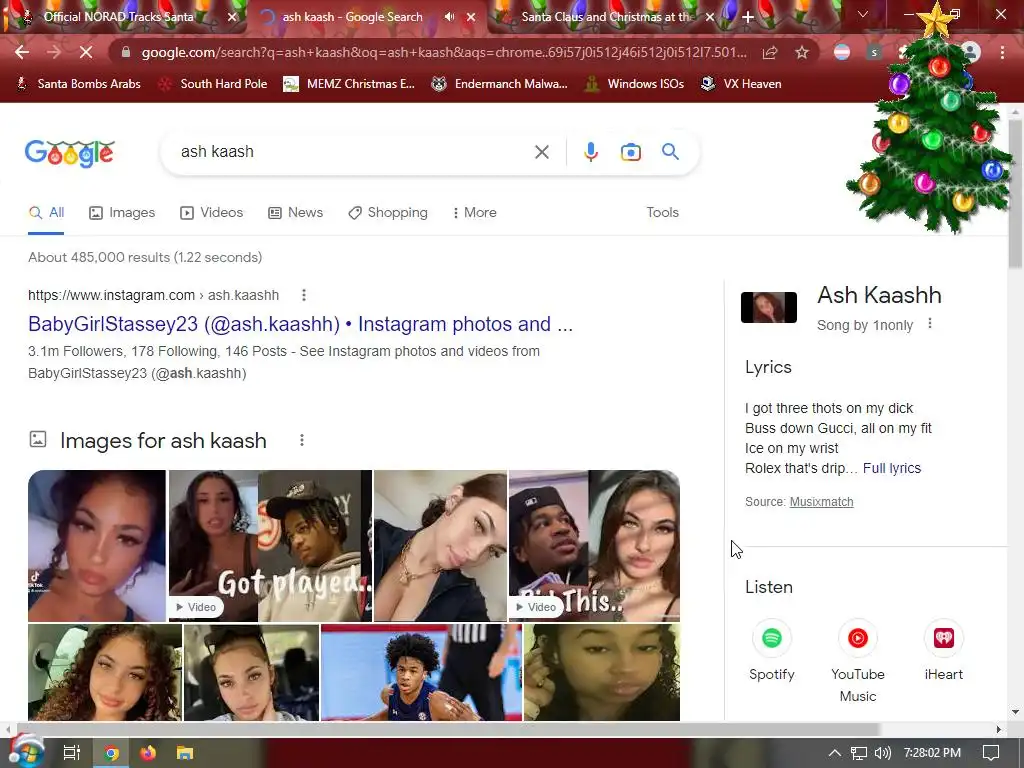Viewport: 1024px width, 768px height.
Task: Select the Videos search tab
Action: click(x=212, y=212)
